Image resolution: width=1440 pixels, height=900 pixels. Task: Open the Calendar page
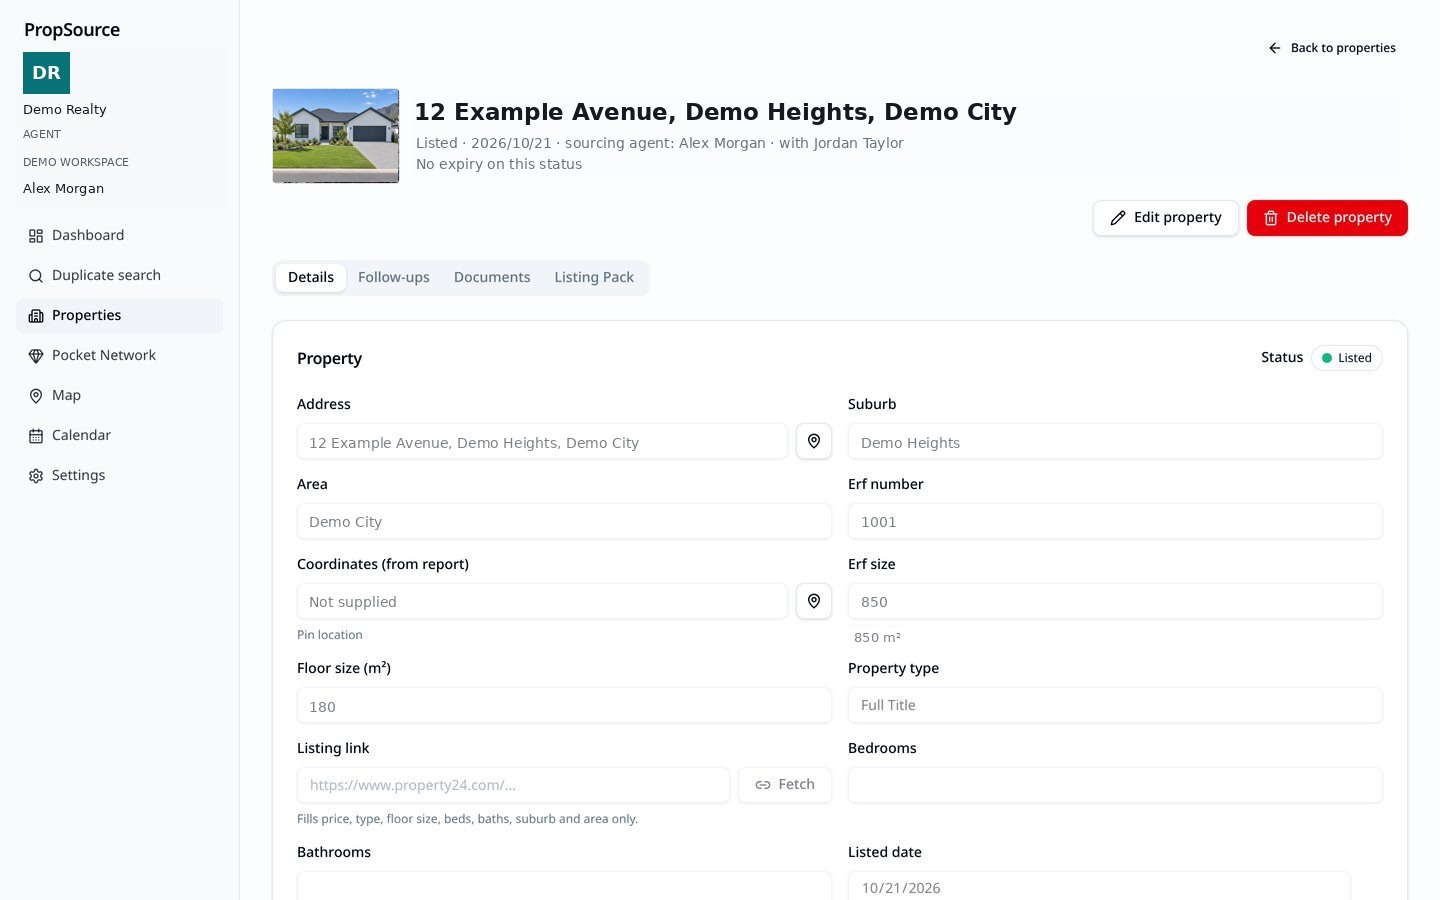click(119, 436)
